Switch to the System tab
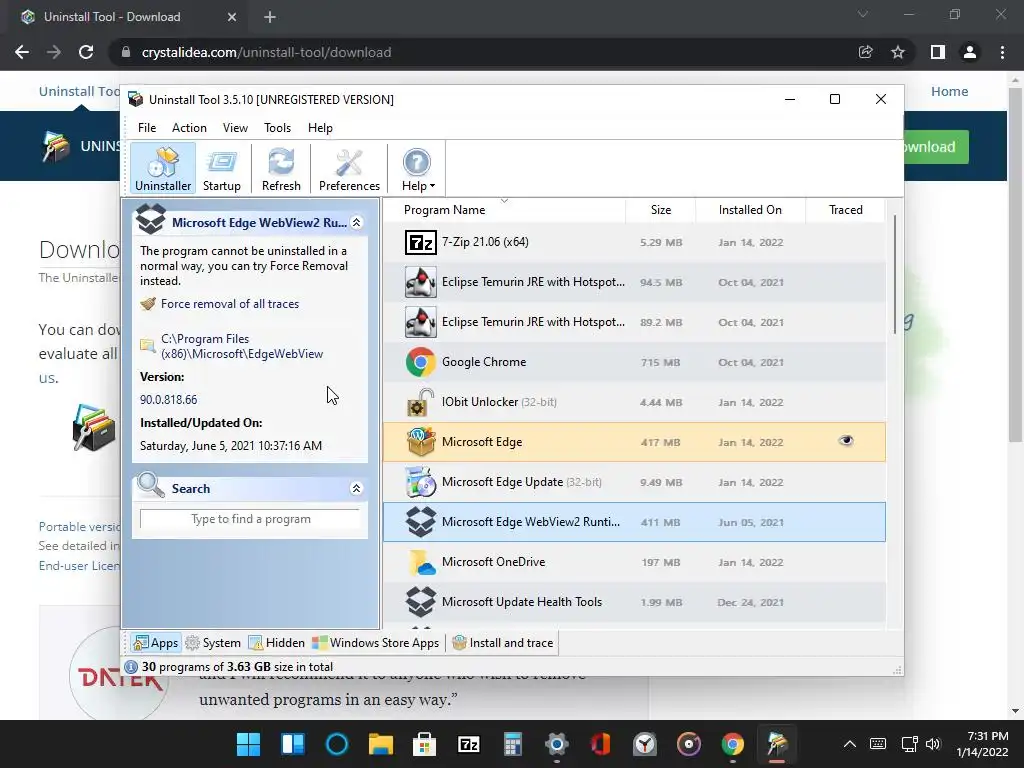Screen dimensions: 1024x768 pyautogui.click(x=213, y=643)
